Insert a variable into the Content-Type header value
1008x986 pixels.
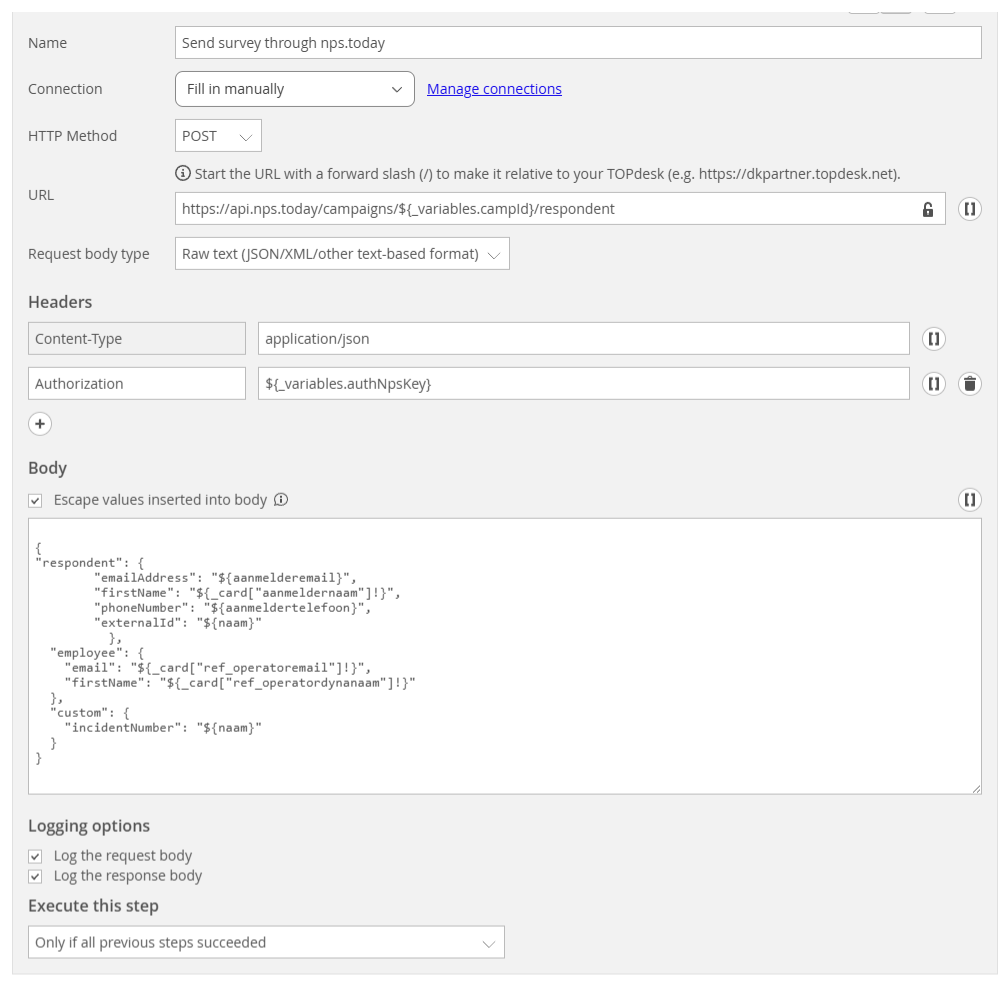(933, 338)
